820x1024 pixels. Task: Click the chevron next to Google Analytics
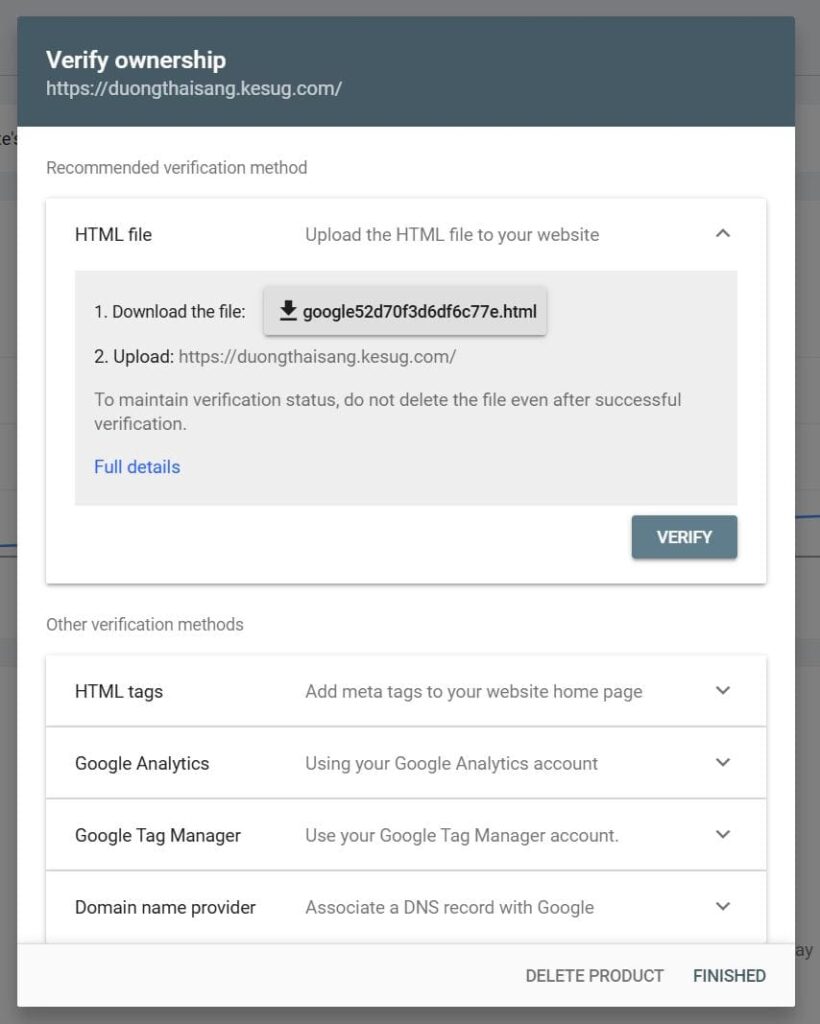[x=722, y=762]
